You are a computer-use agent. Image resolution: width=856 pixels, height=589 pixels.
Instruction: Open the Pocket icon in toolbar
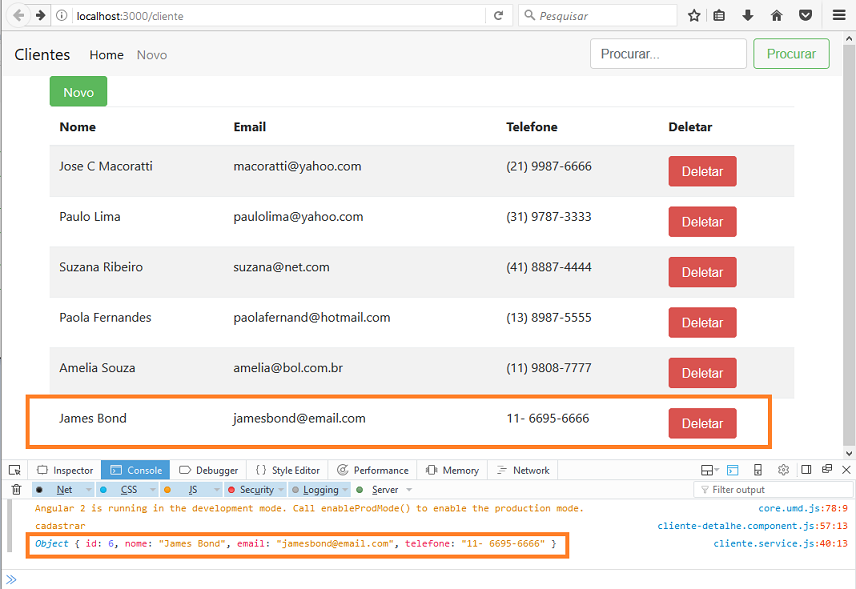(x=805, y=15)
